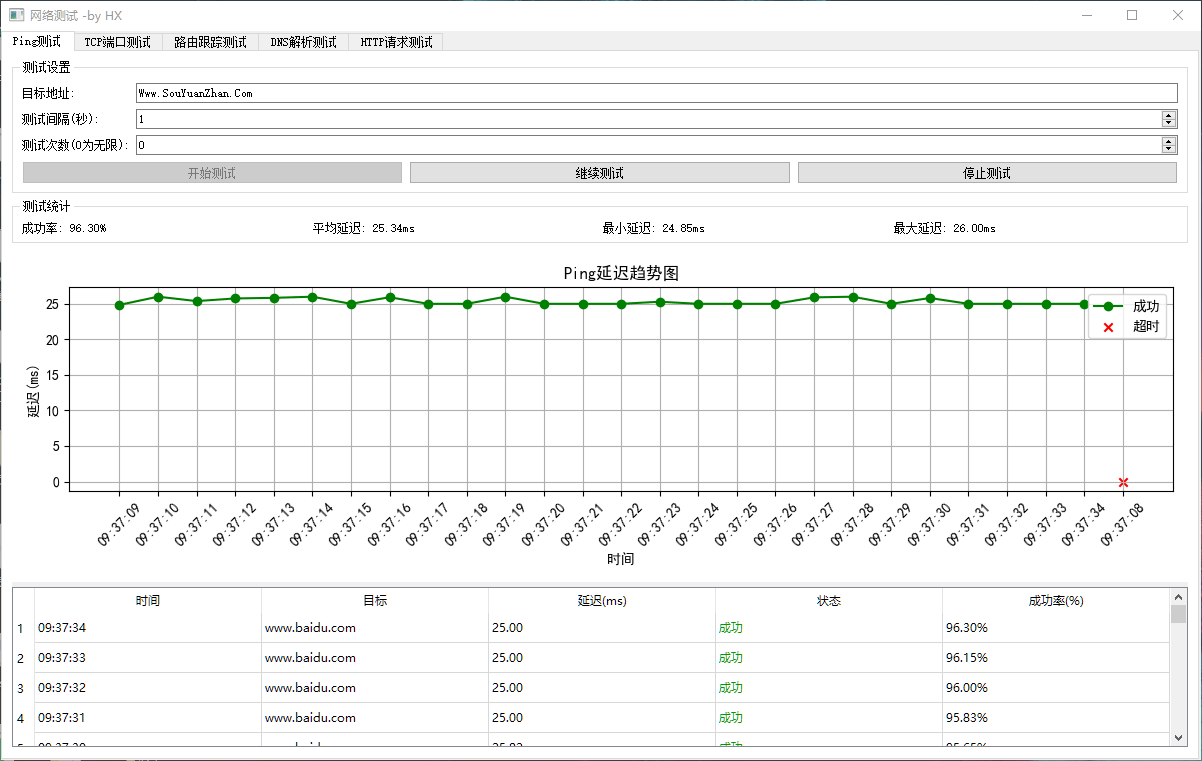Decrease the 测试间隔 spinner value
The width and height of the screenshot is (1202, 761).
pos(1168,123)
